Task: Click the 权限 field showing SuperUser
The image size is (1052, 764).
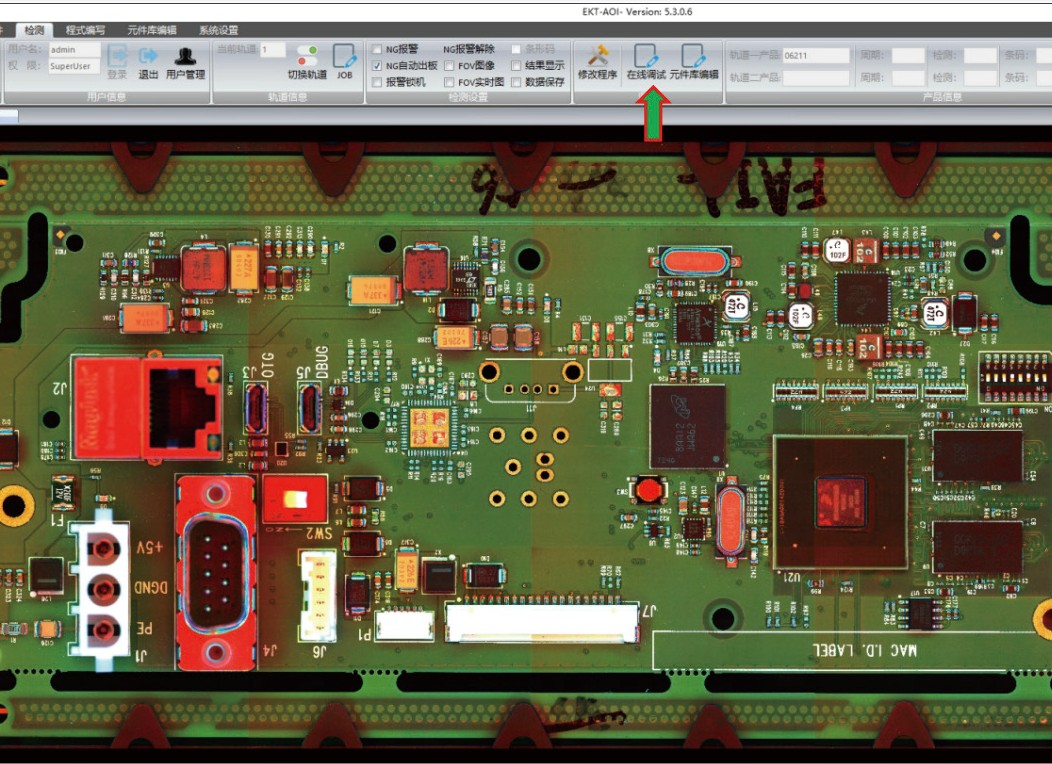Action: pyautogui.click(x=74, y=66)
